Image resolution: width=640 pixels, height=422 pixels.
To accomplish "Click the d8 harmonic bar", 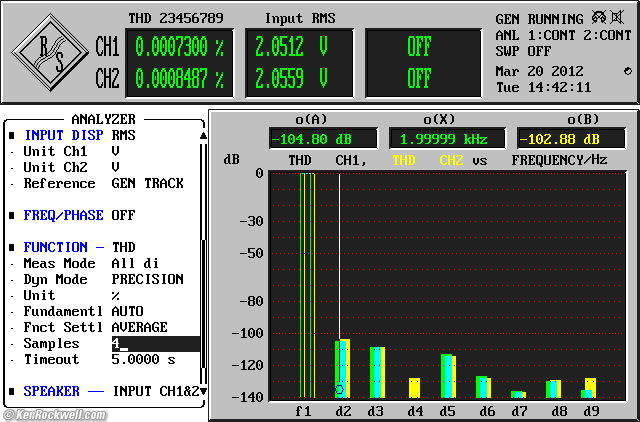I will [553, 389].
